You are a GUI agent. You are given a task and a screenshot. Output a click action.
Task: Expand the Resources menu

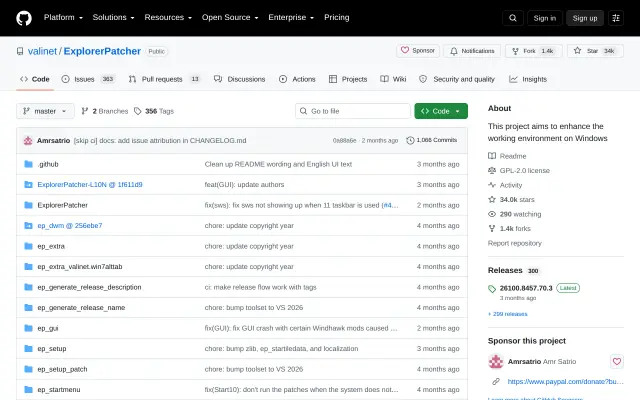pos(168,18)
